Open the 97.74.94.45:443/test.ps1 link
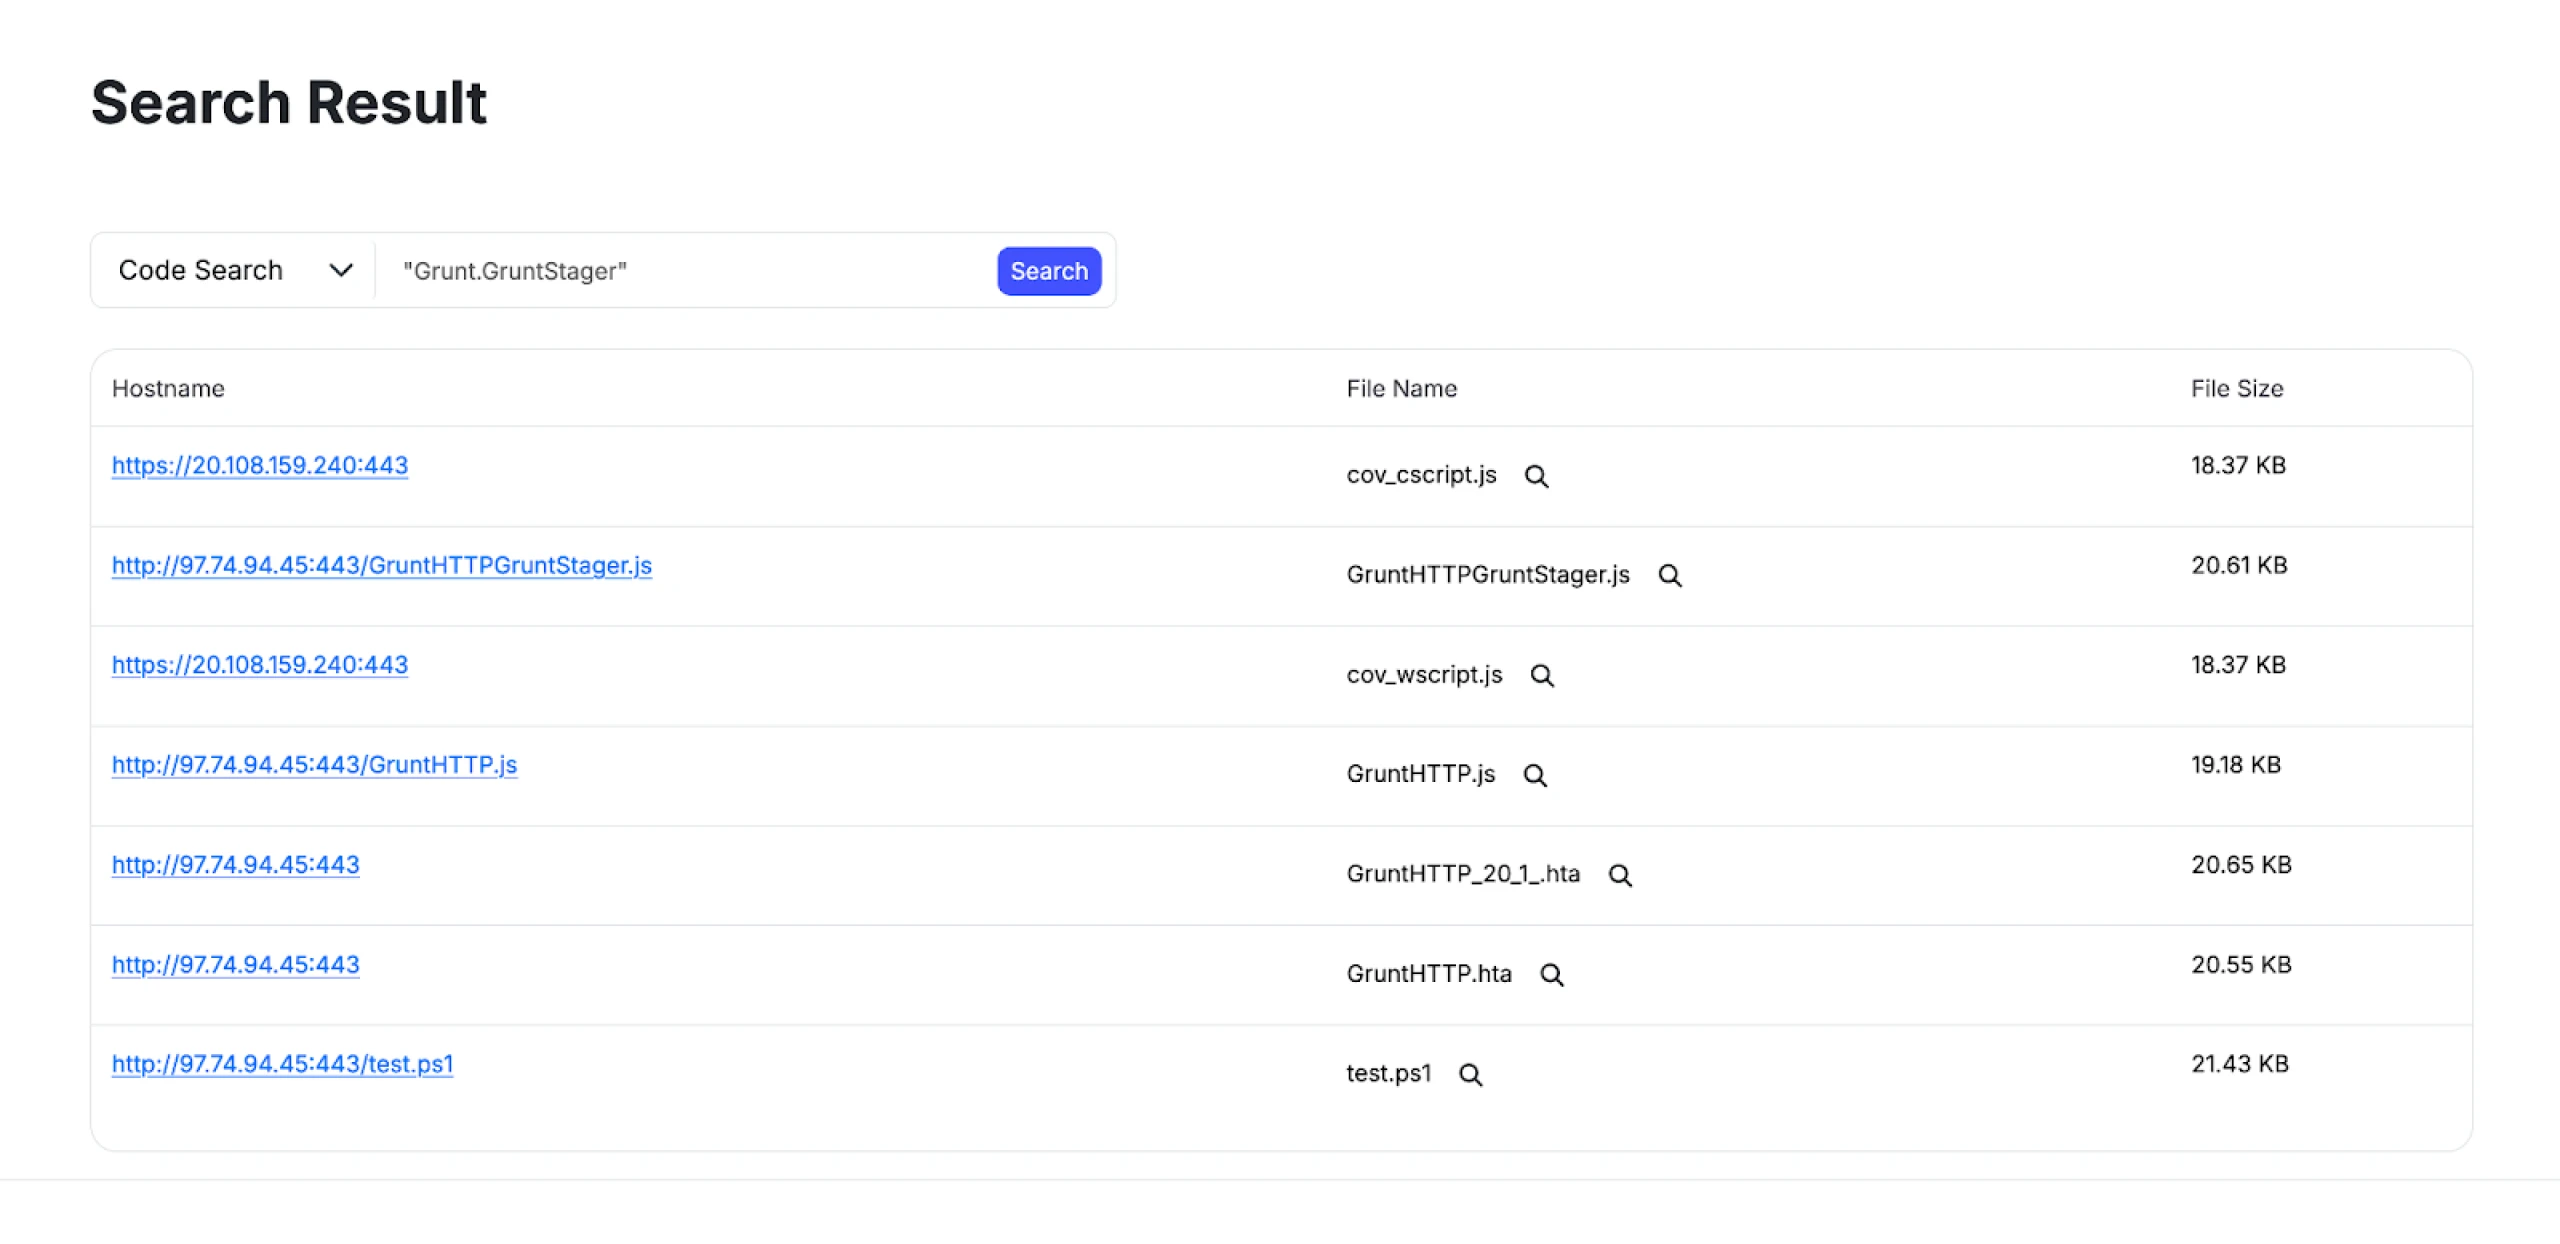Screen dimensions: 2560x1244 click(282, 1064)
